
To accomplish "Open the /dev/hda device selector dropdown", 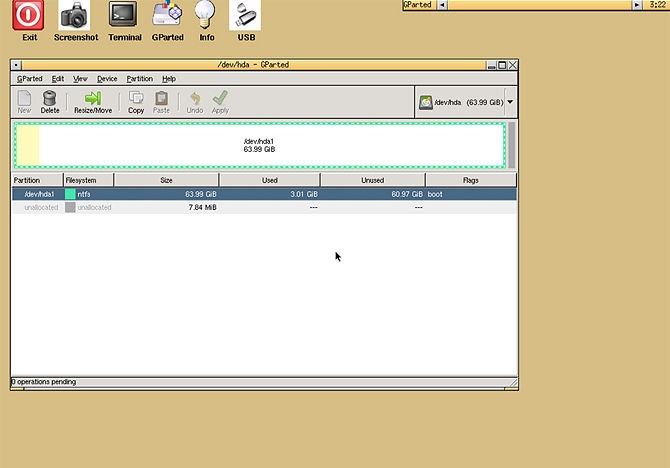I will 466,102.
